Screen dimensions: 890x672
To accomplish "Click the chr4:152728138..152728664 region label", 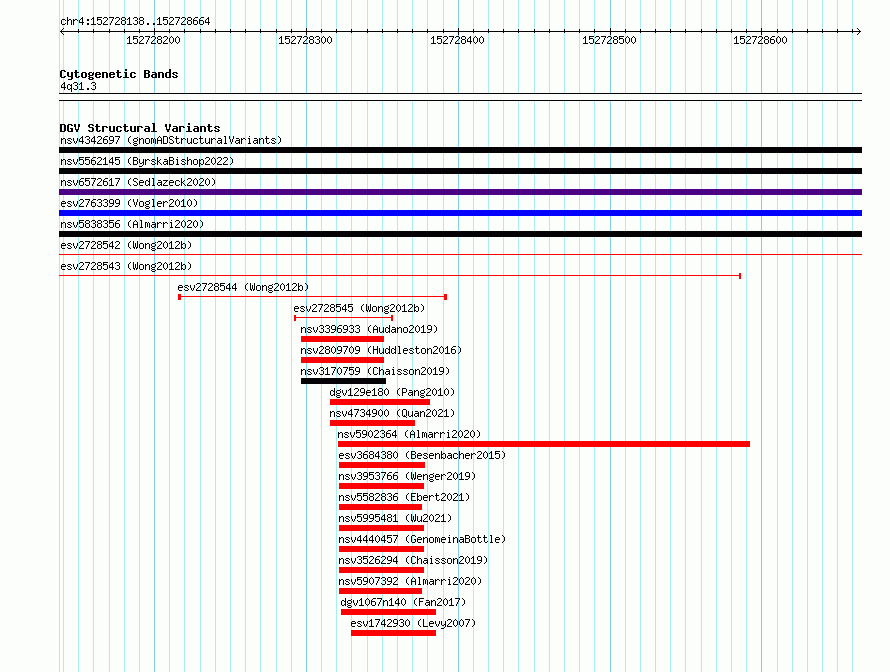I will click(135, 21).
